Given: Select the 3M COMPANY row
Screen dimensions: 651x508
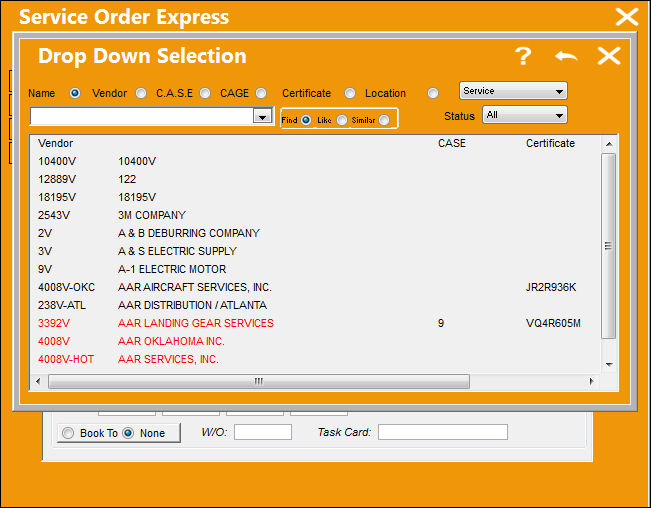Looking at the screenshot, I should (x=316, y=215).
